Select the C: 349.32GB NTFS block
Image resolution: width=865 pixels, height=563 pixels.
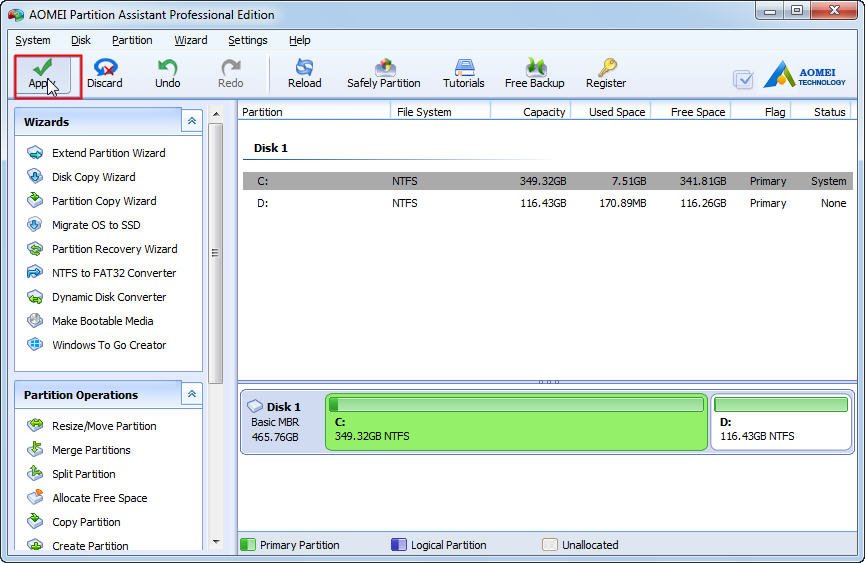(x=516, y=422)
